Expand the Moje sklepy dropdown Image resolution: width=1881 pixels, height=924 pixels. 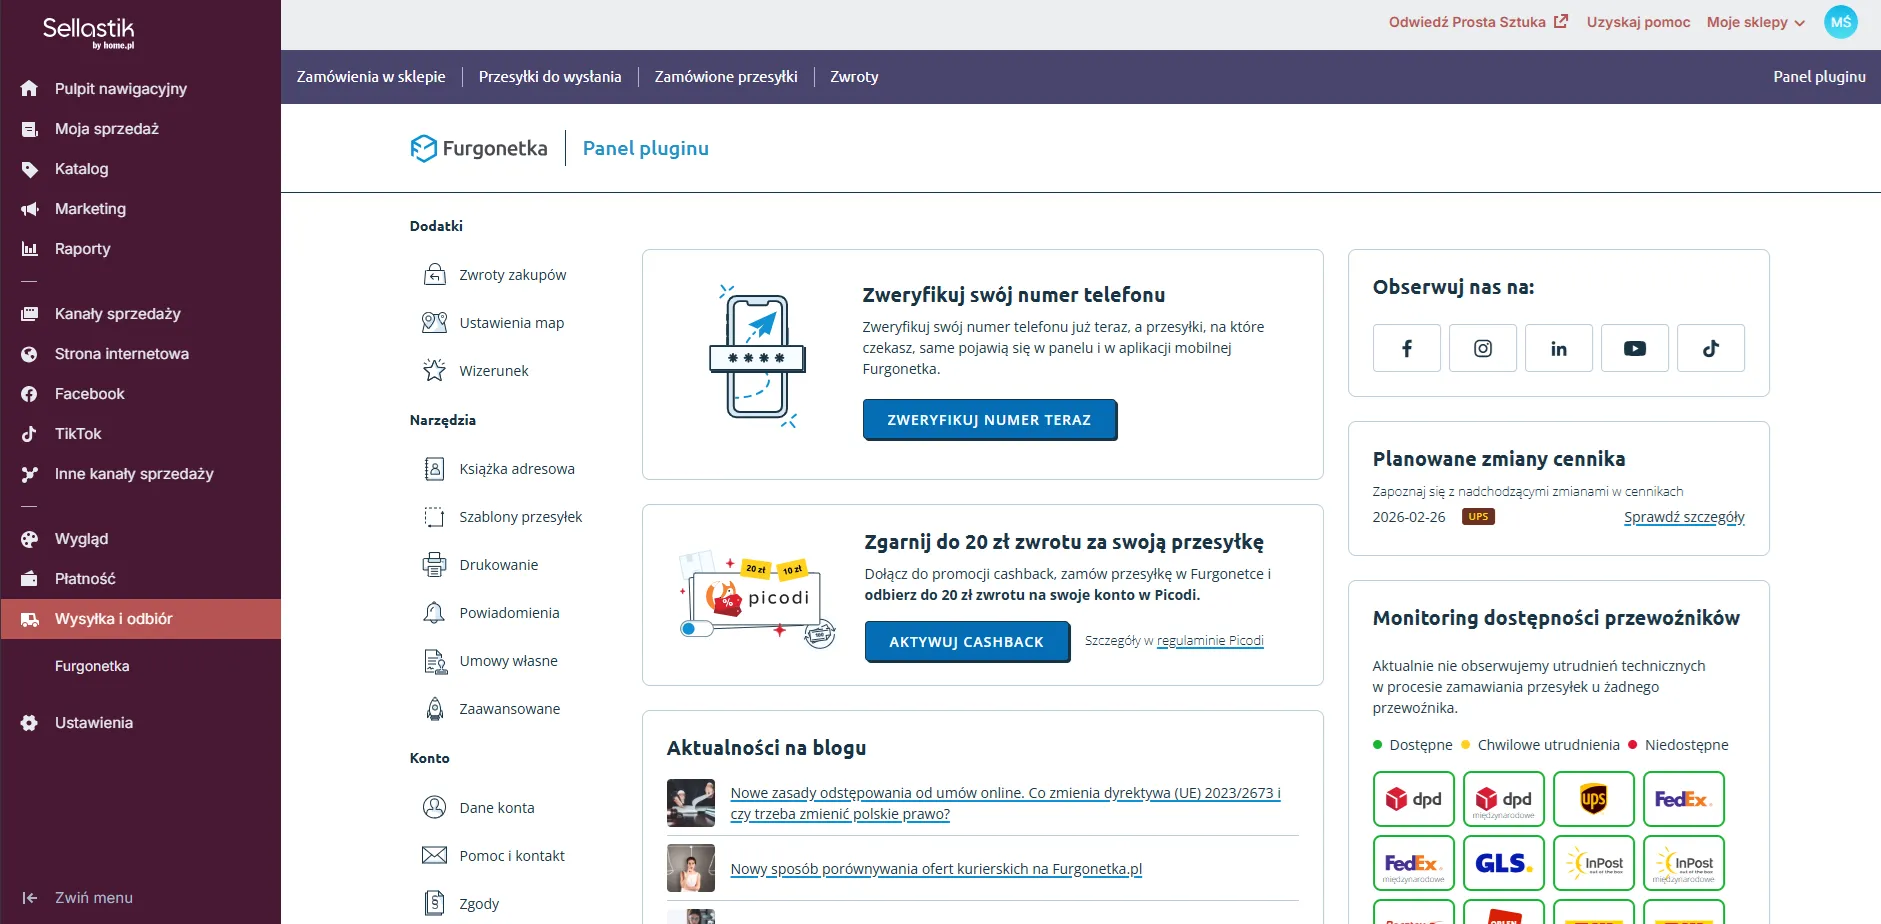point(1755,22)
